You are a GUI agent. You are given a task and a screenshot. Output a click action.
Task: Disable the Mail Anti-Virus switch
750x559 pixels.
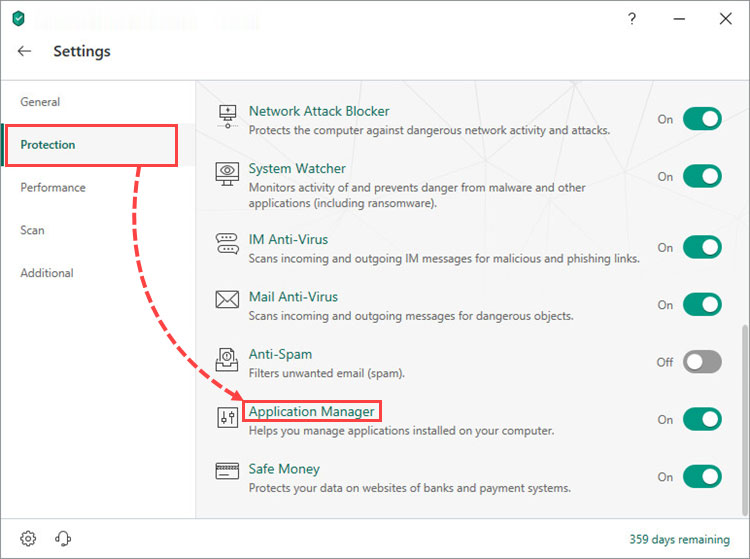pos(702,305)
